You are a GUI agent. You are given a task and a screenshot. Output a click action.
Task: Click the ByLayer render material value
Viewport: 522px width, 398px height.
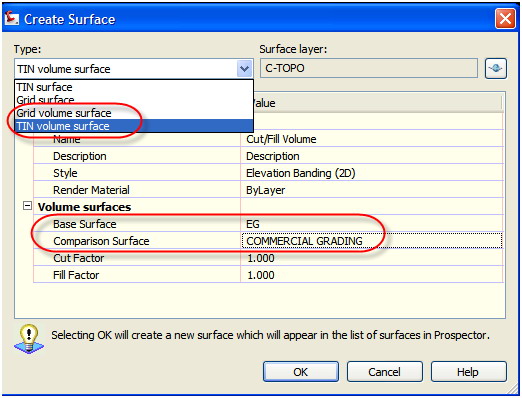[372, 190]
